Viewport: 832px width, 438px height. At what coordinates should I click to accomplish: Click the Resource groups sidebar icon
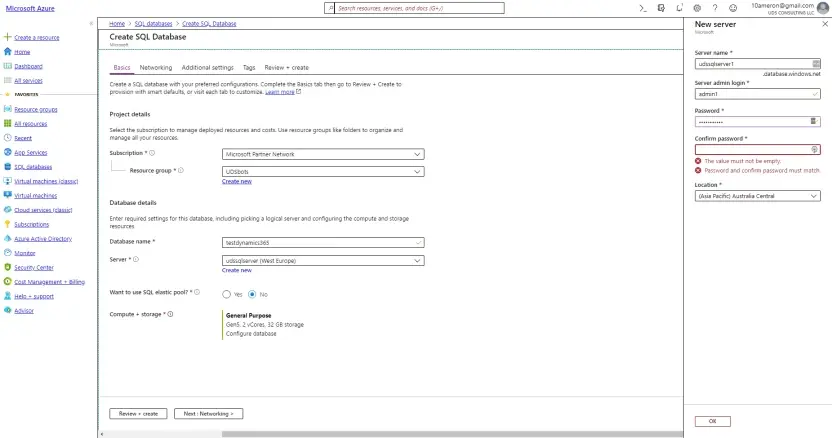(x=7, y=109)
